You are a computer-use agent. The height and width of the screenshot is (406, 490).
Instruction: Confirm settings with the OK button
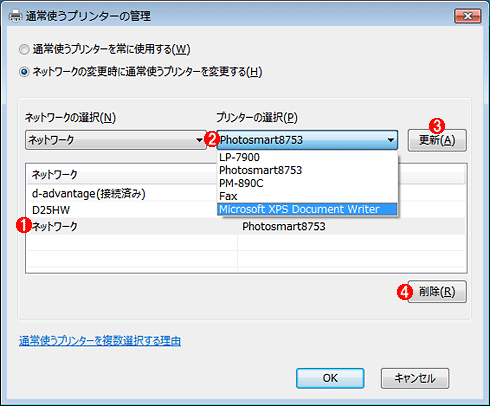pos(330,378)
